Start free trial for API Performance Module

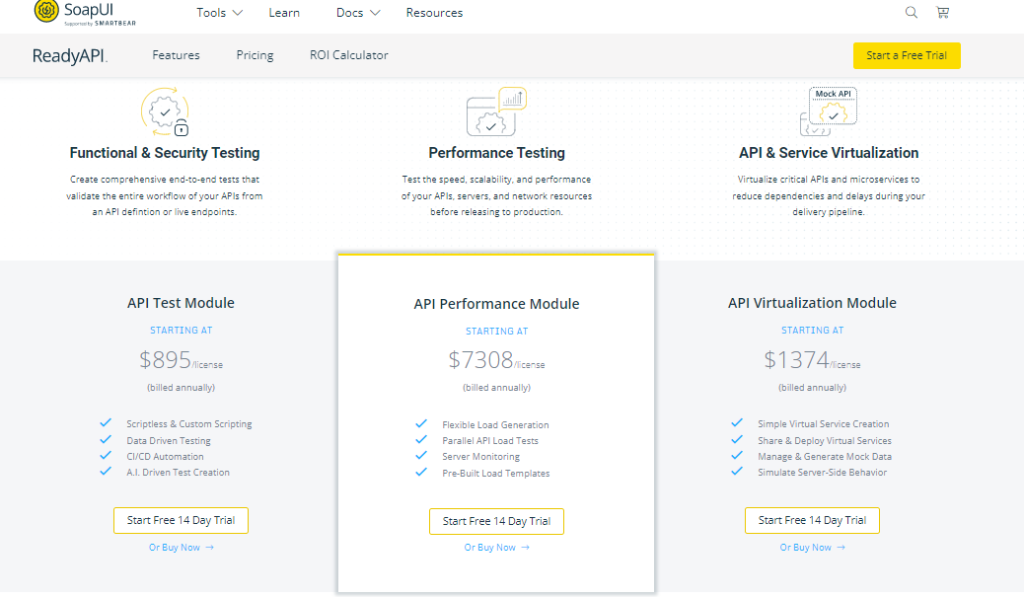pos(496,521)
